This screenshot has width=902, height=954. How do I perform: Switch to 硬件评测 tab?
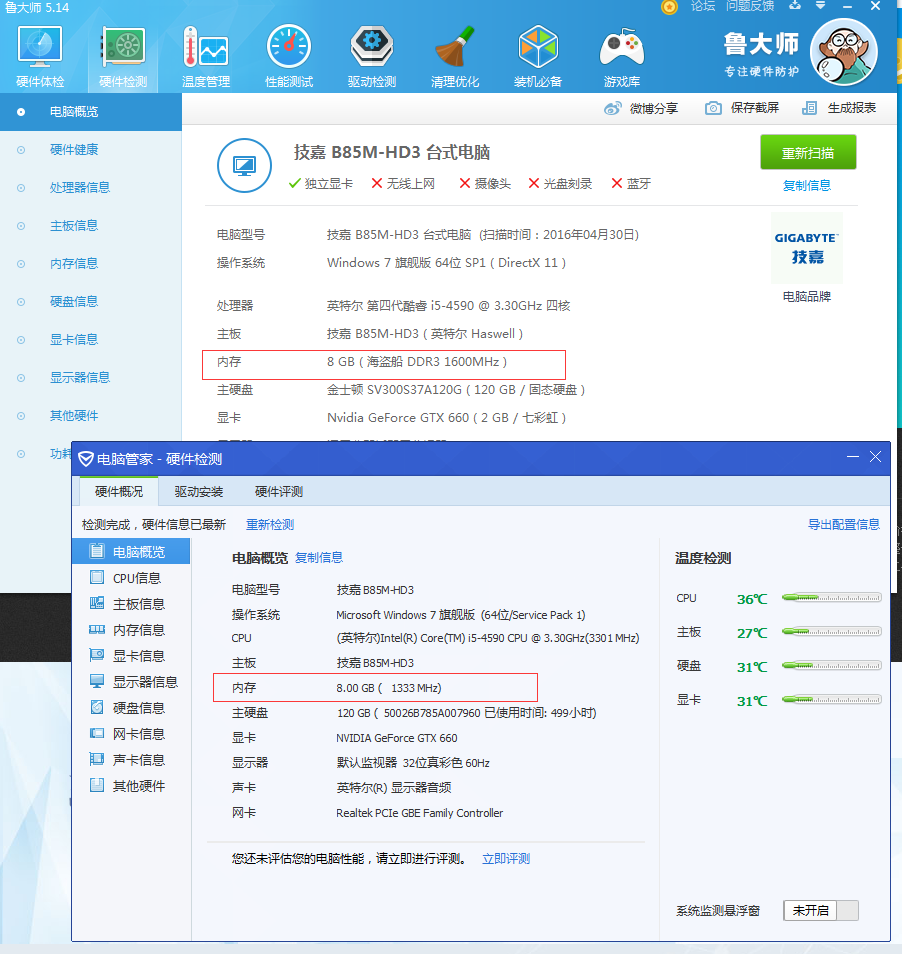point(279,492)
